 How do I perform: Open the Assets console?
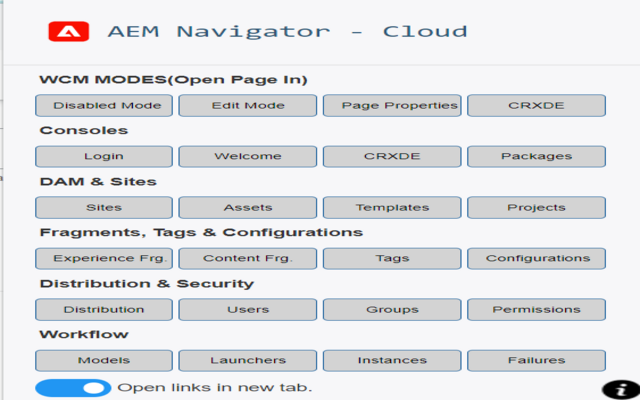click(248, 207)
